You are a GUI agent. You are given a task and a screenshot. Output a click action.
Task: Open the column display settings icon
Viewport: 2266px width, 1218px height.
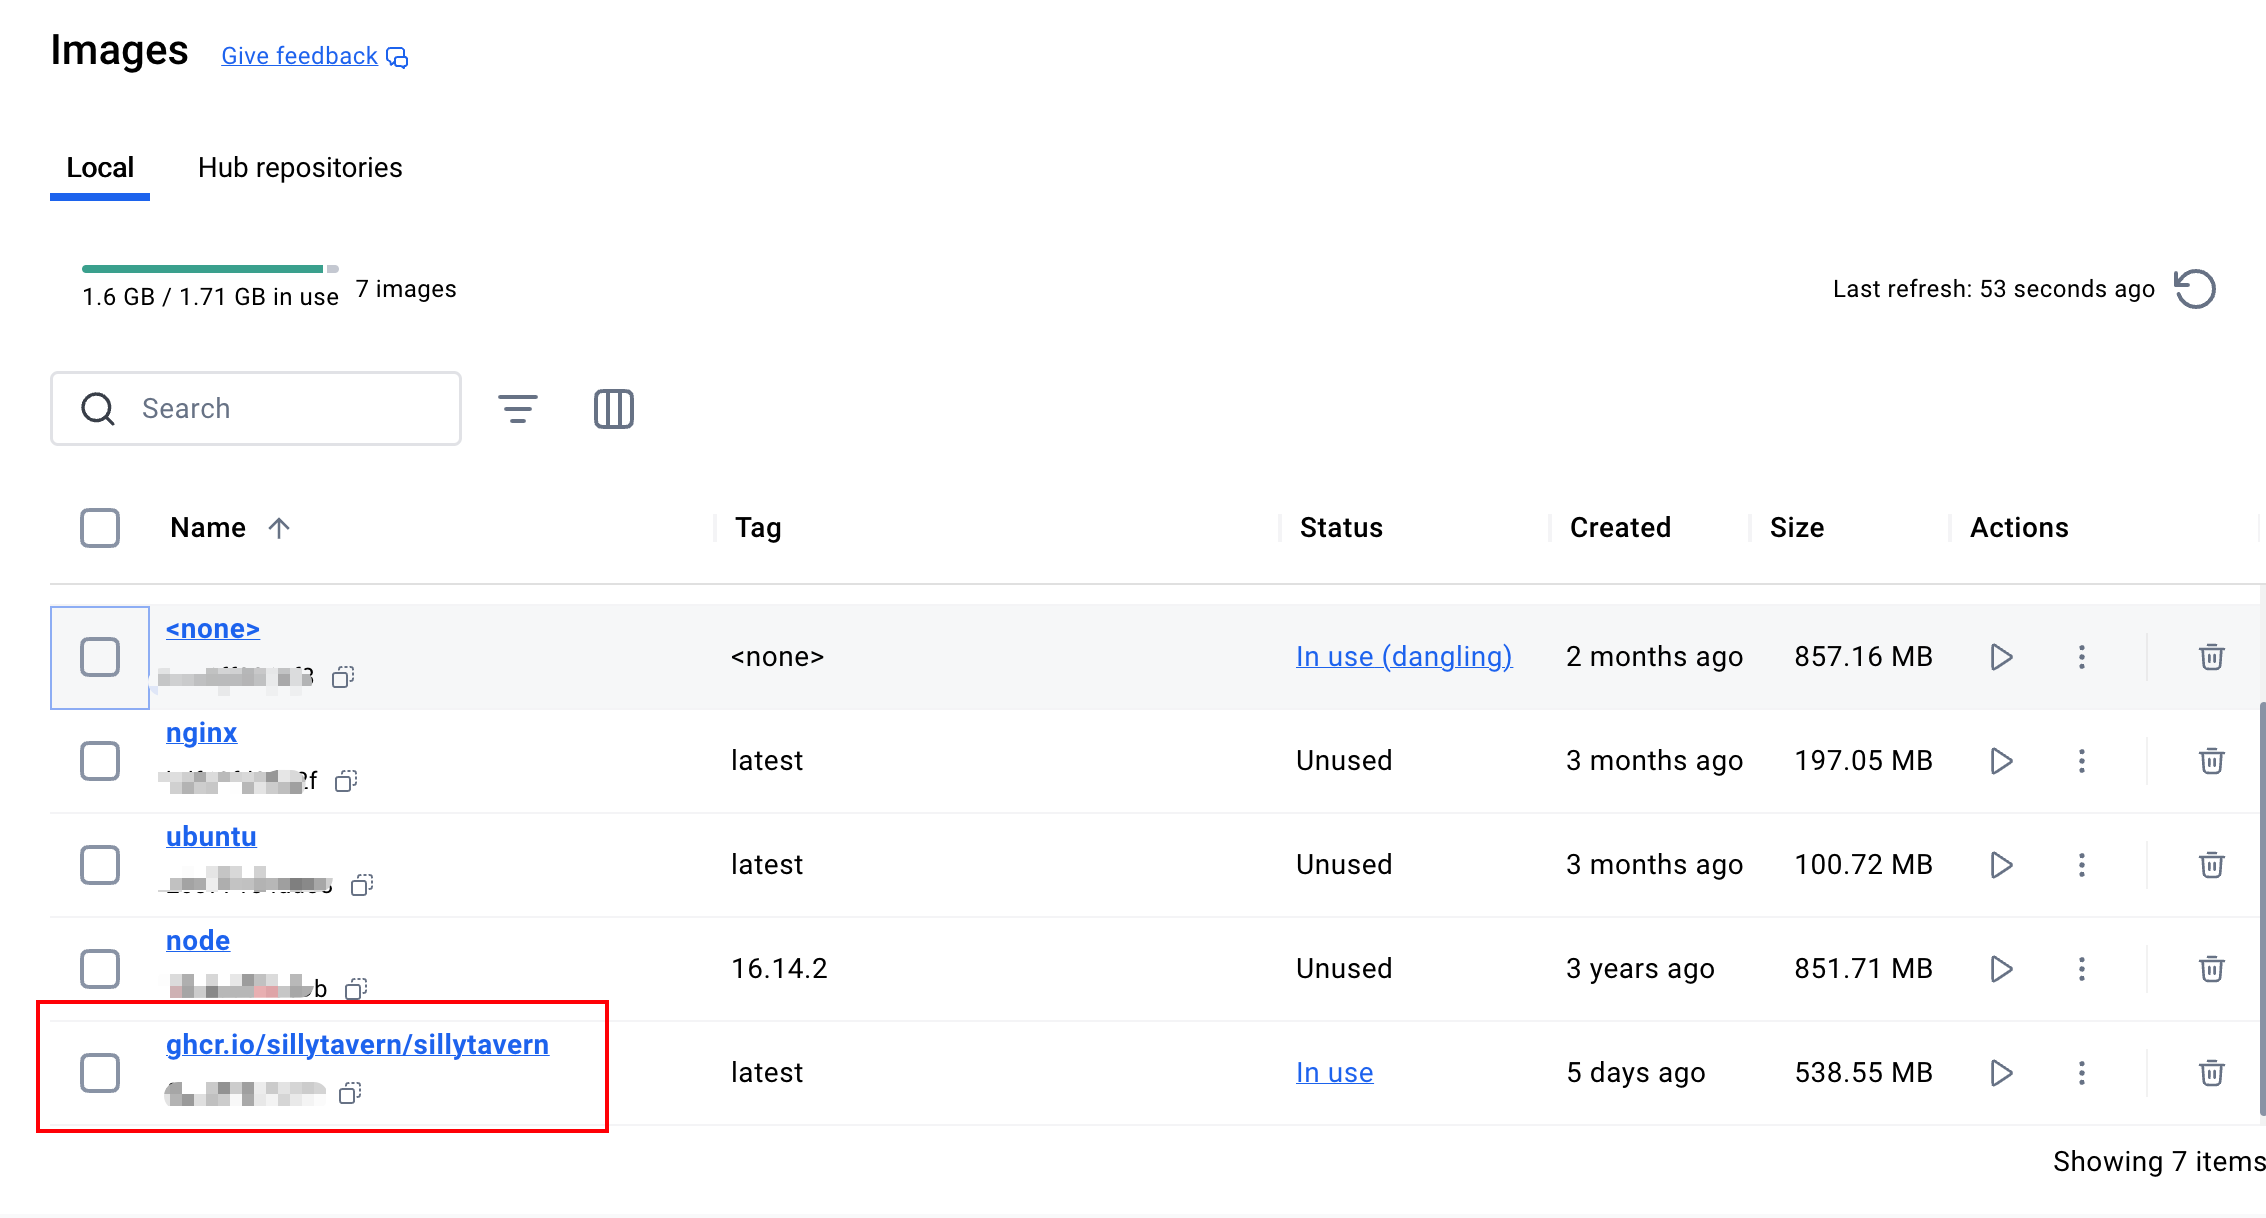point(613,409)
